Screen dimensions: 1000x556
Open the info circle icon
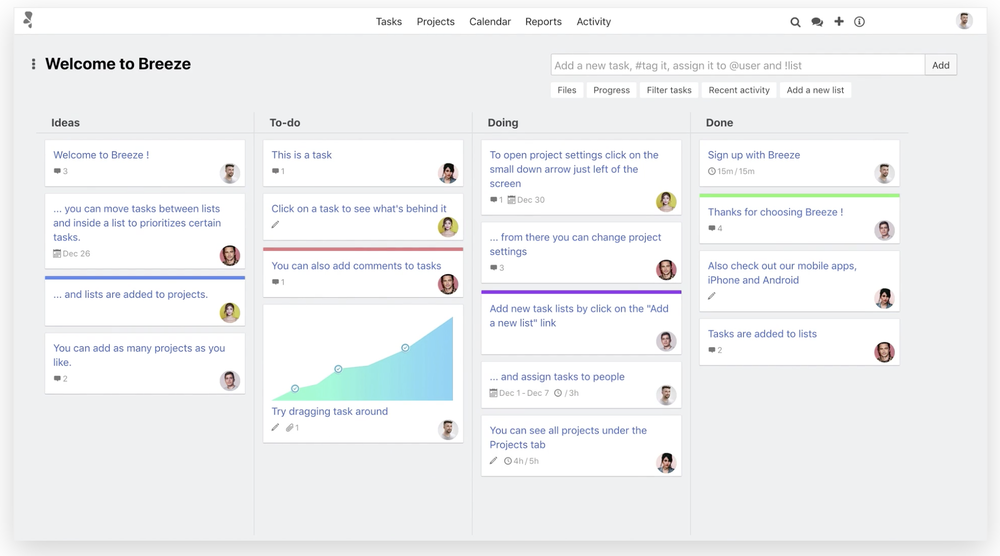coord(860,22)
